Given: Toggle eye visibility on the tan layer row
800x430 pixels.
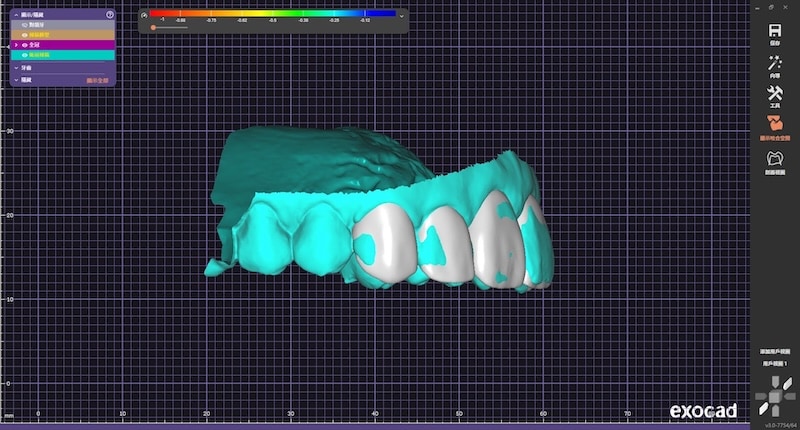Looking at the screenshot, I should (x=24, y=34).
